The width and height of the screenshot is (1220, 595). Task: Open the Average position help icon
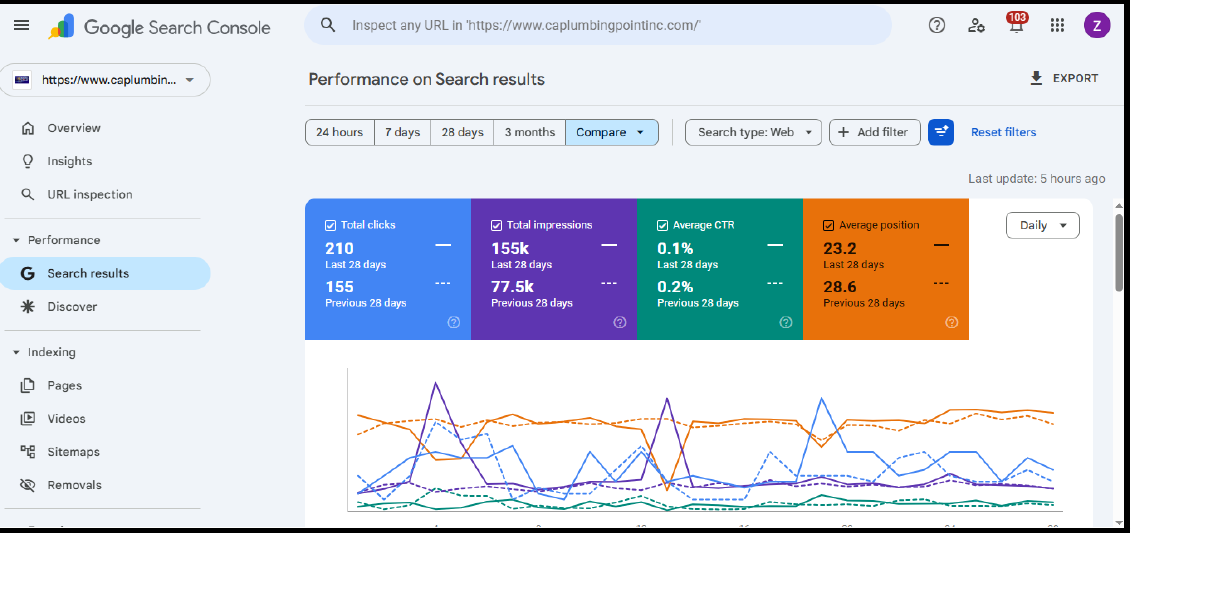[x=952, y=322]
